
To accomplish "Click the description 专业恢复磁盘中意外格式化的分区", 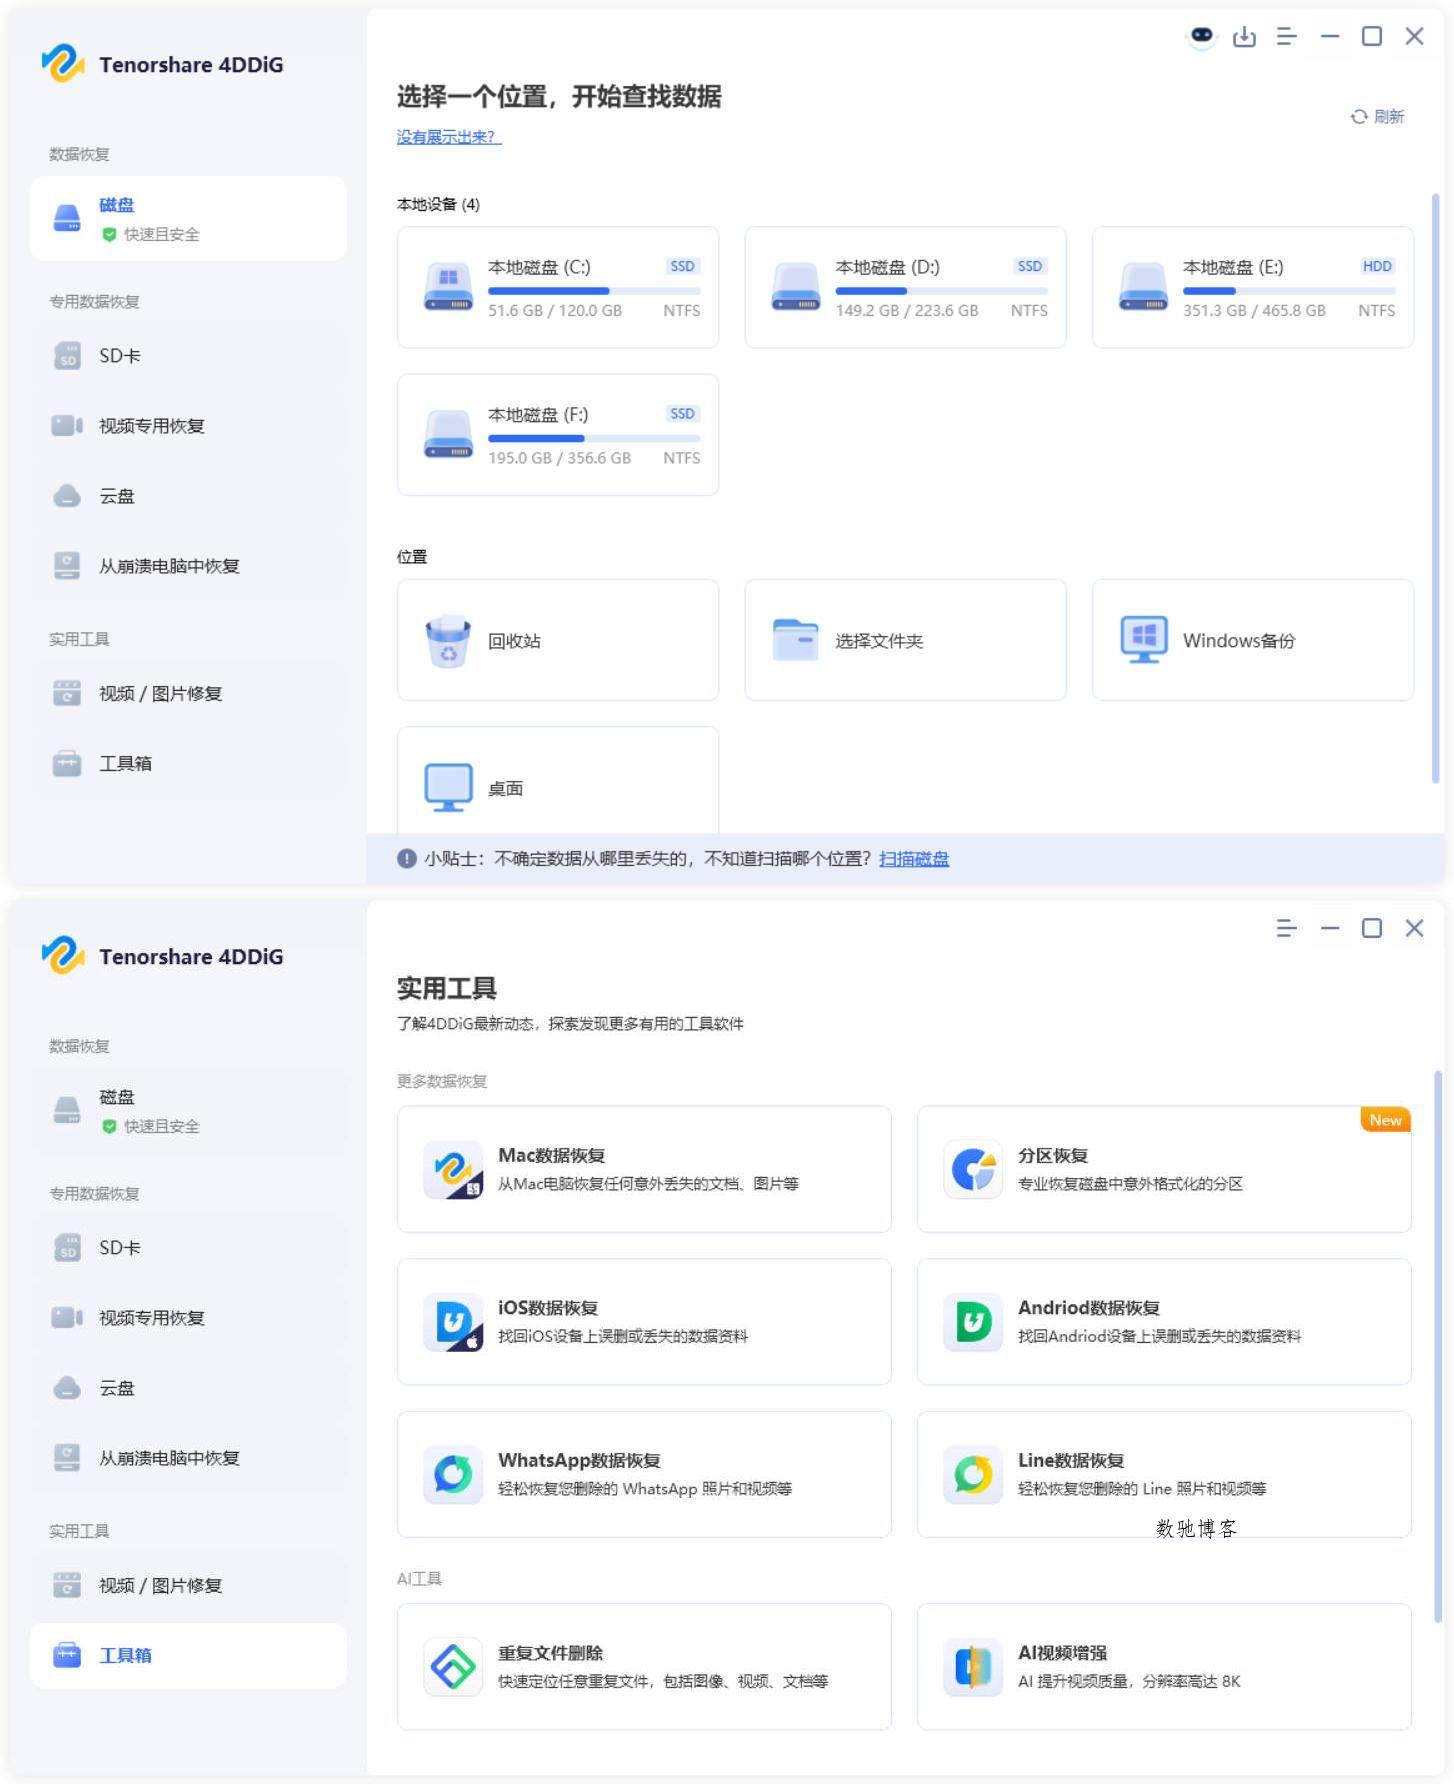I will [1130, 1184].
